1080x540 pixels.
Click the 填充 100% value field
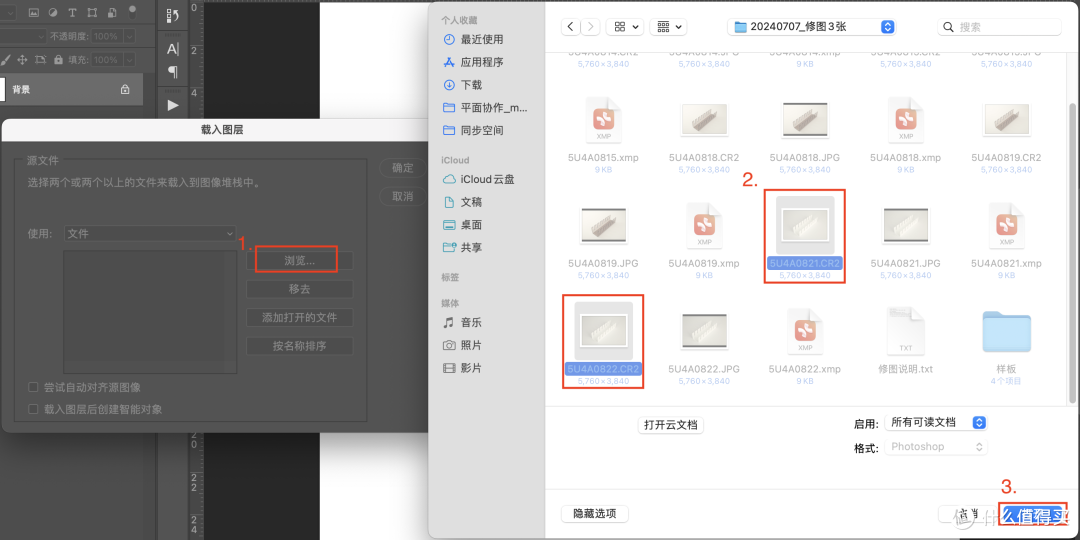(106, 60)
